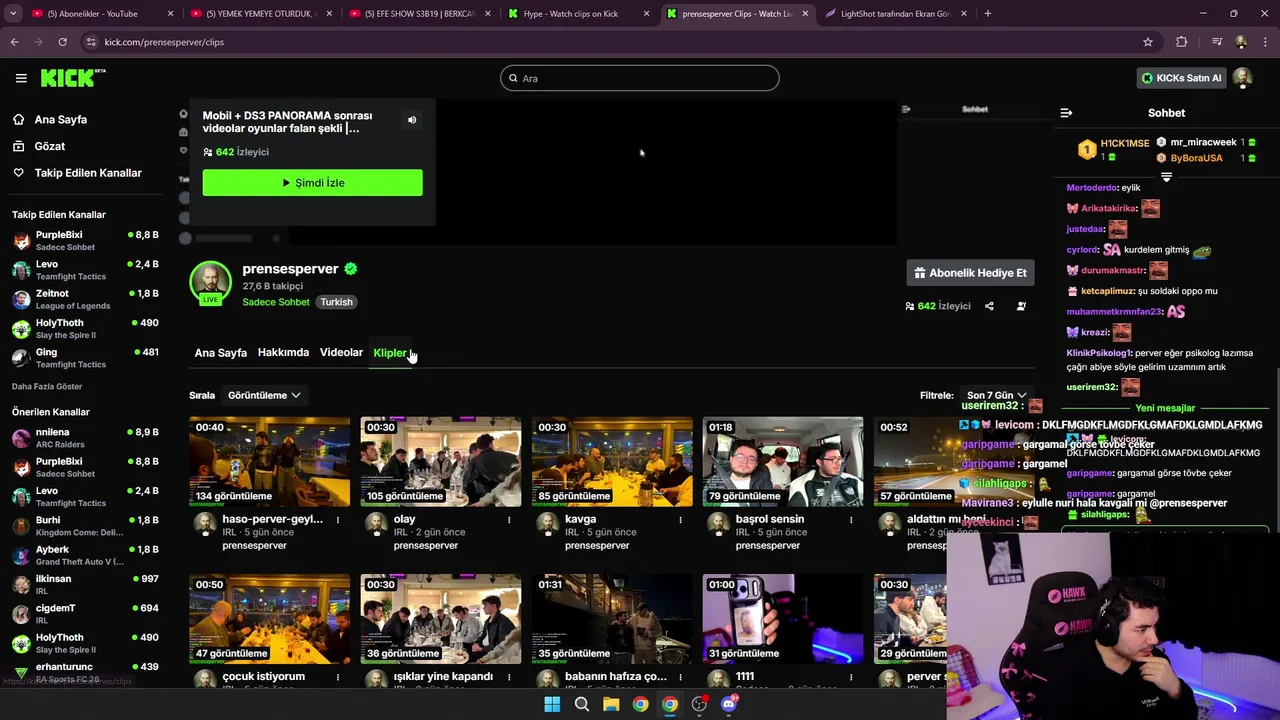Open Sadece Sohbet category link
This screenshot has width=1280, height=720.
[x=276, y=302]
